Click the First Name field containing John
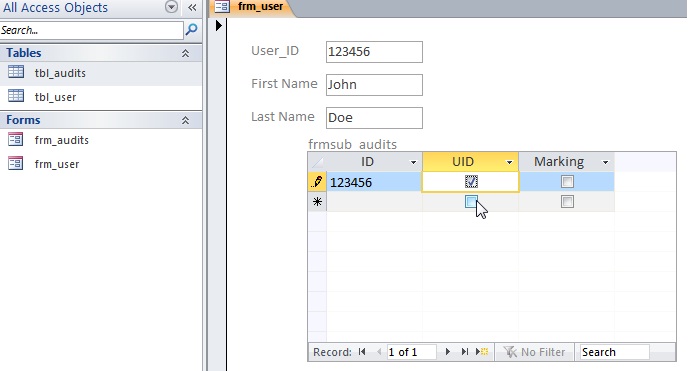The image size is (694, 371). 374,85
